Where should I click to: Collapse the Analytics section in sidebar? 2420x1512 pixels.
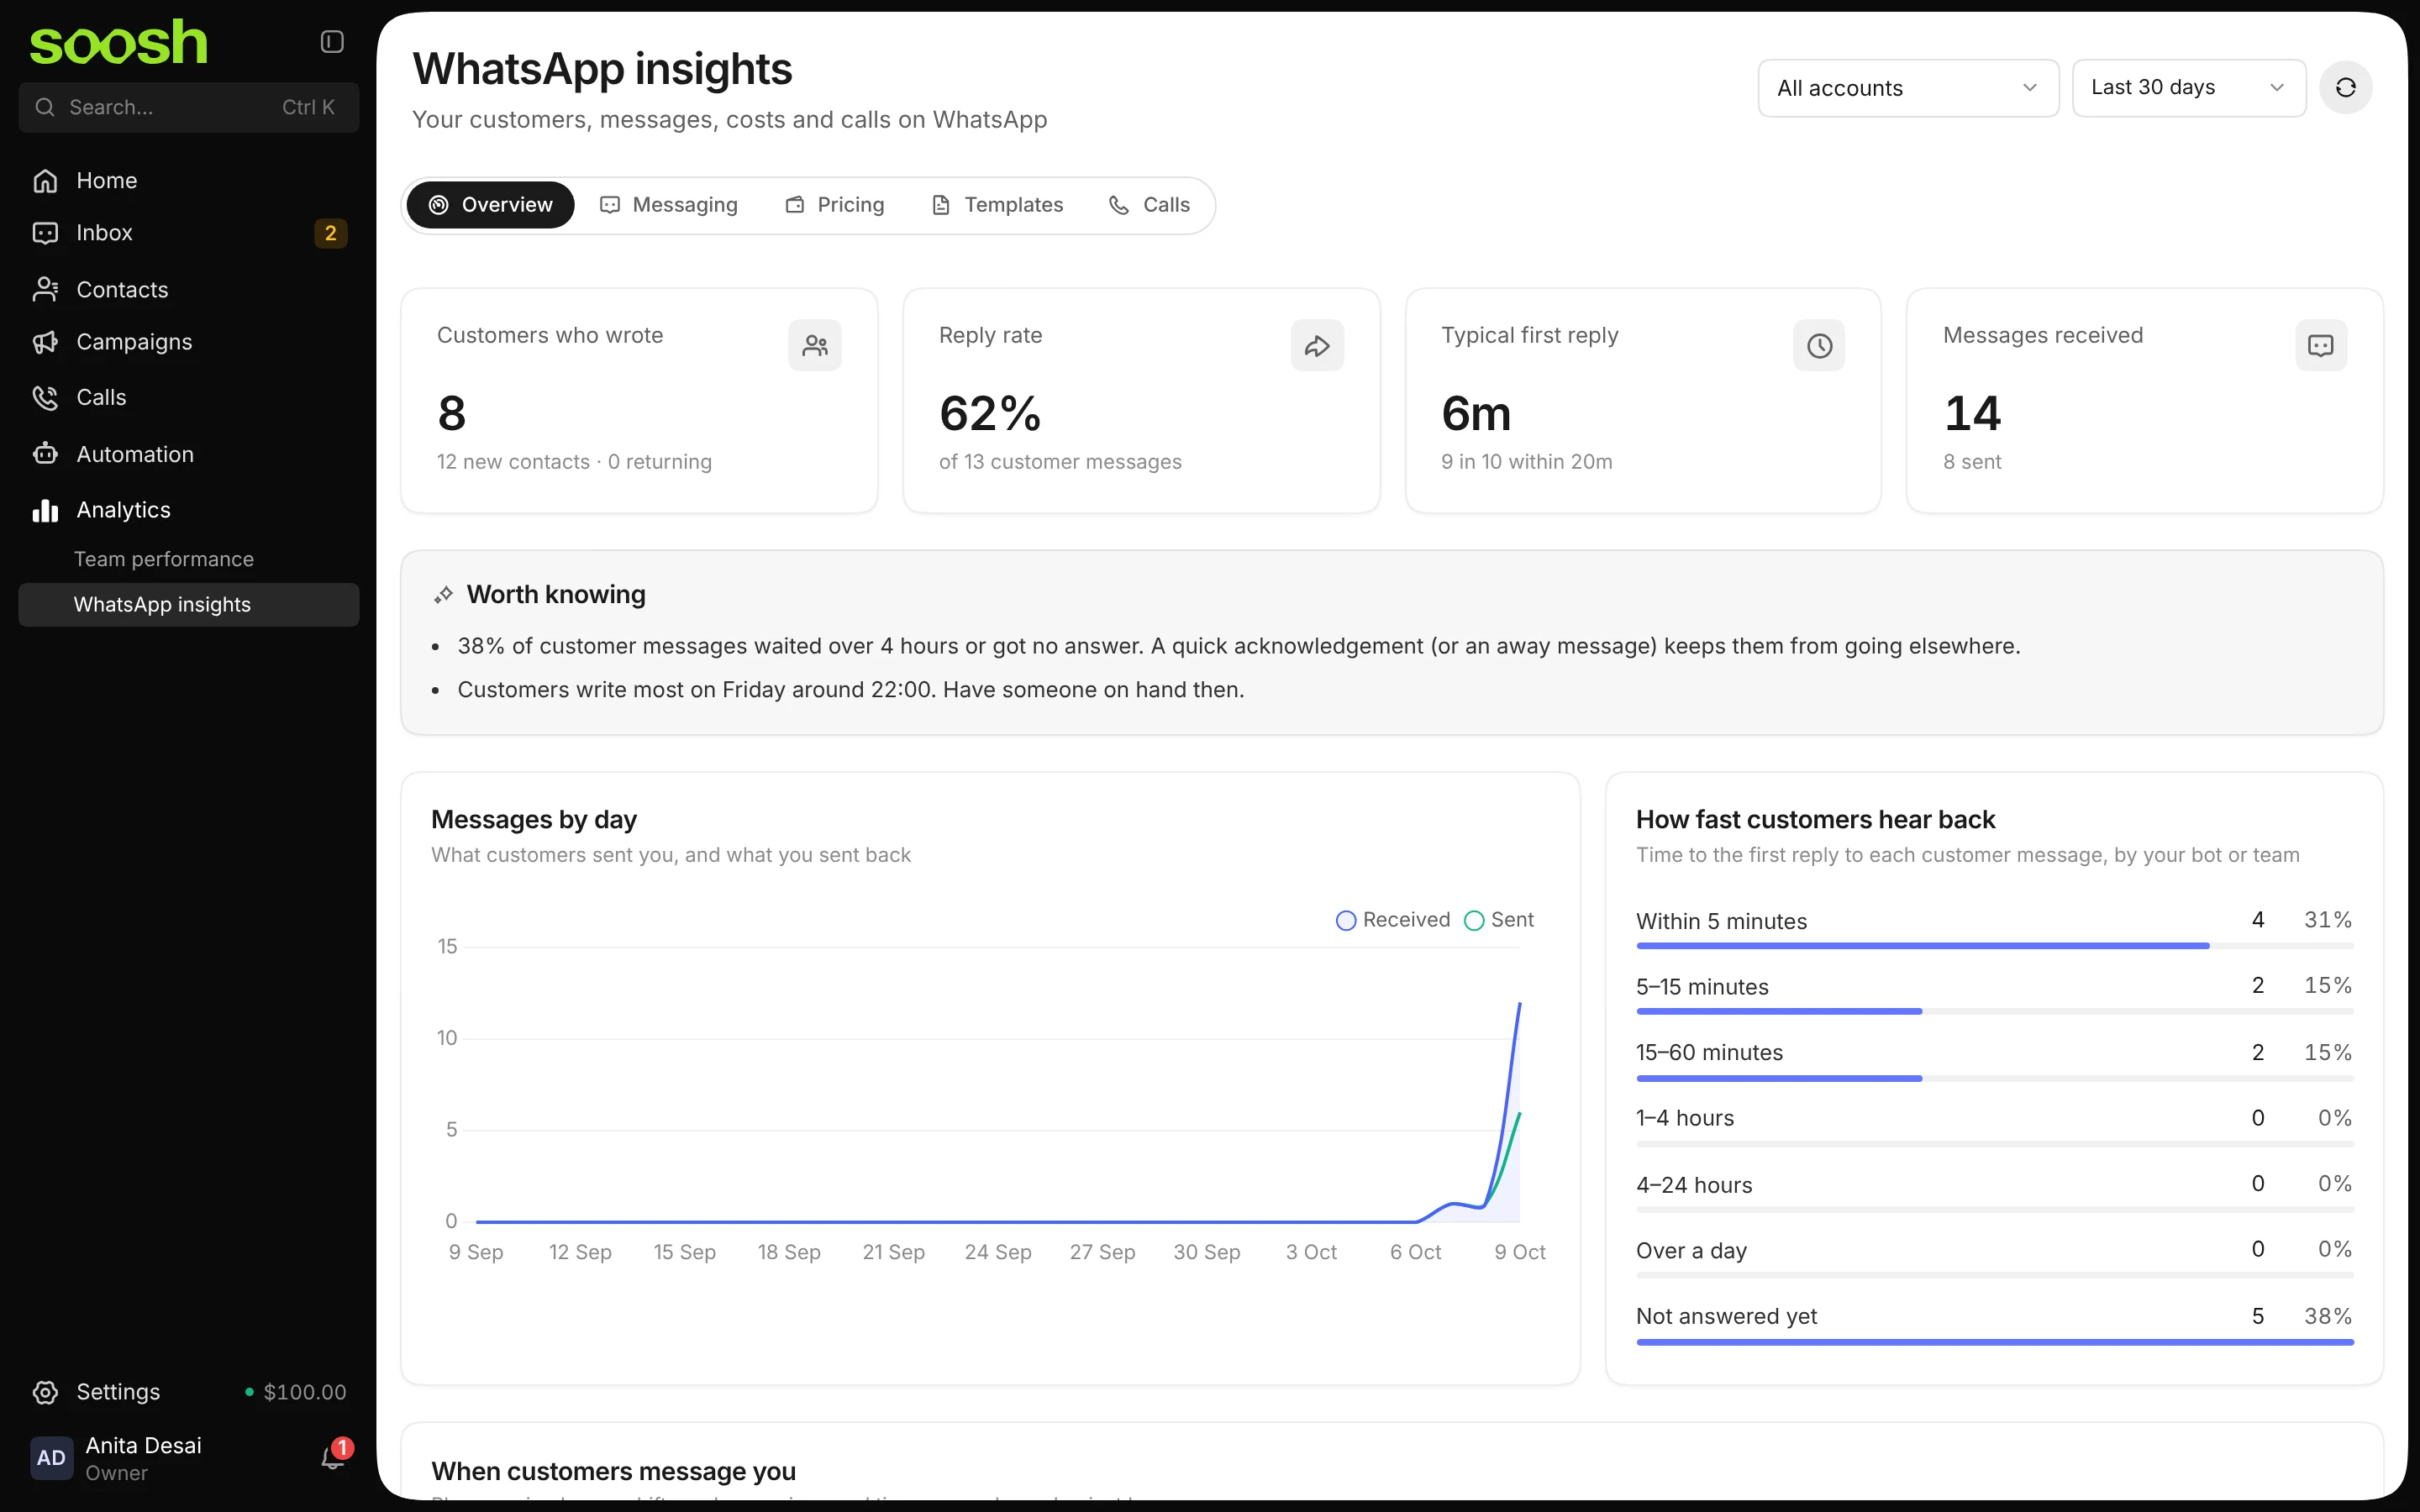point(189,510)
